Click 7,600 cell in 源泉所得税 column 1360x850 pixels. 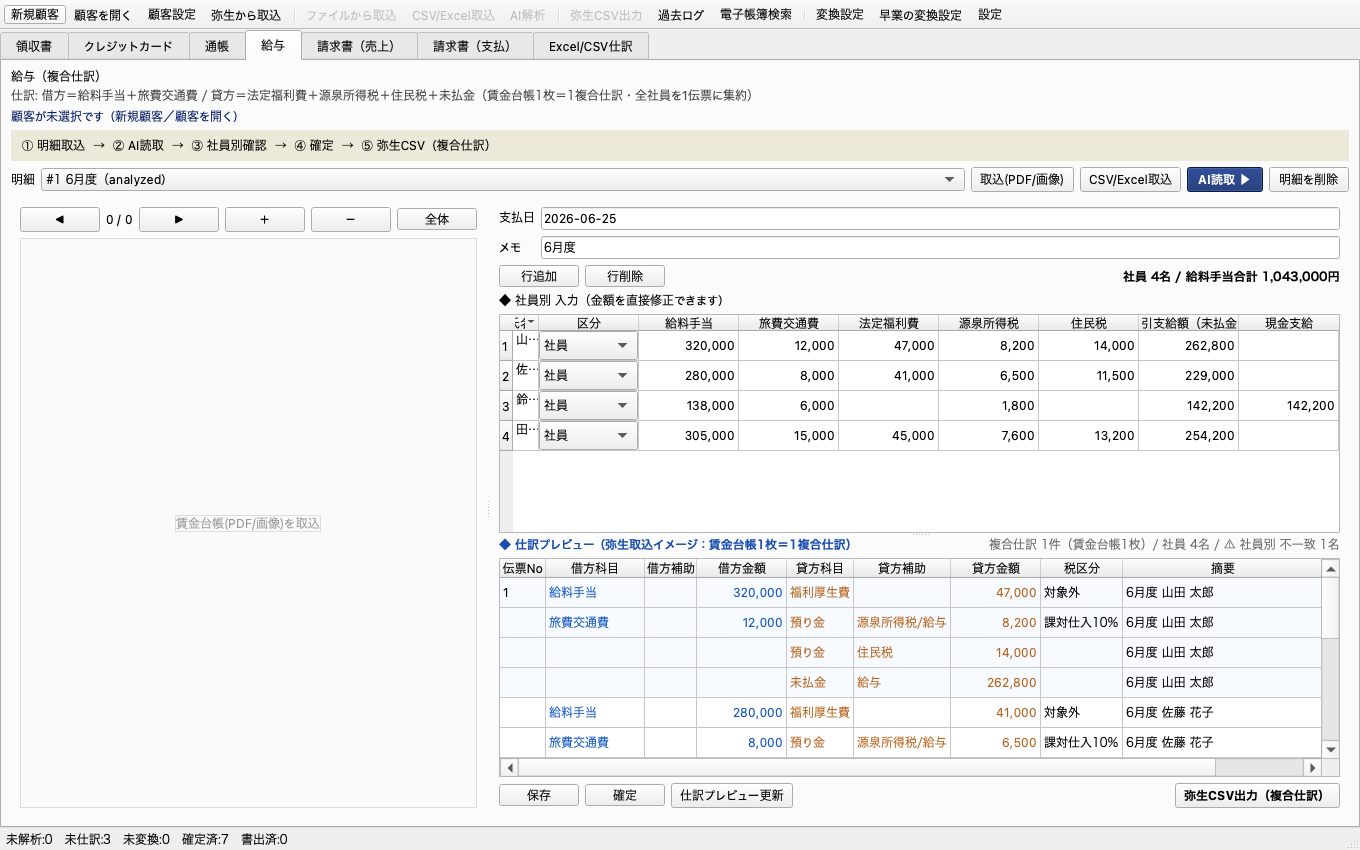tap(989, 435)
